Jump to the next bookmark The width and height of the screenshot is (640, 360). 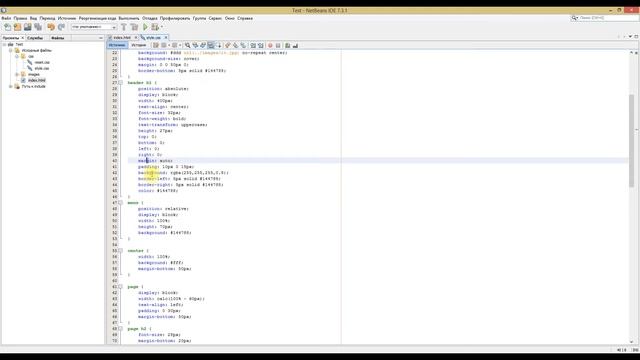pos(236,45)
